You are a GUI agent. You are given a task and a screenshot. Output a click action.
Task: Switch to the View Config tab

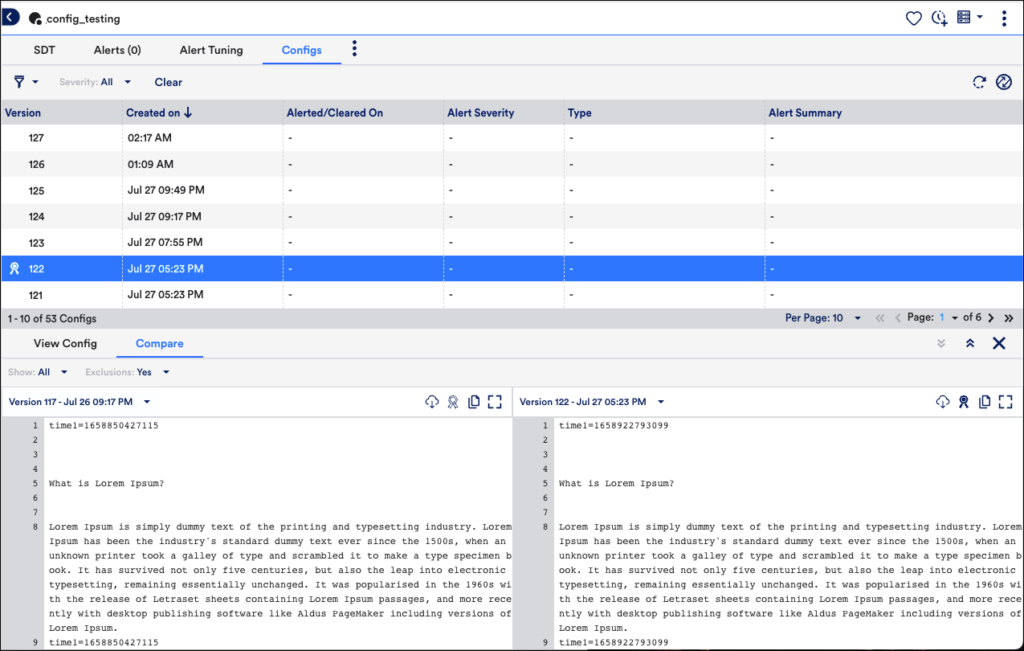65,343
